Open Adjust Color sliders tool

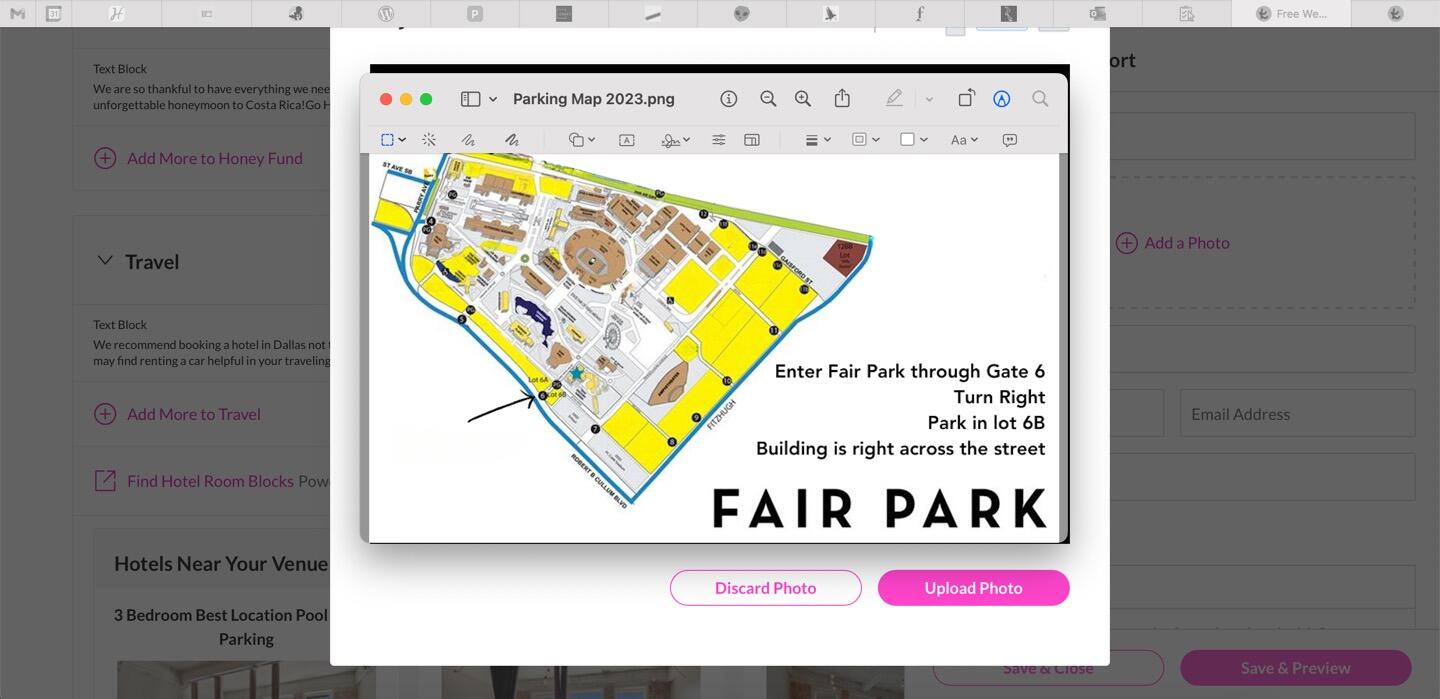(719, 140)
